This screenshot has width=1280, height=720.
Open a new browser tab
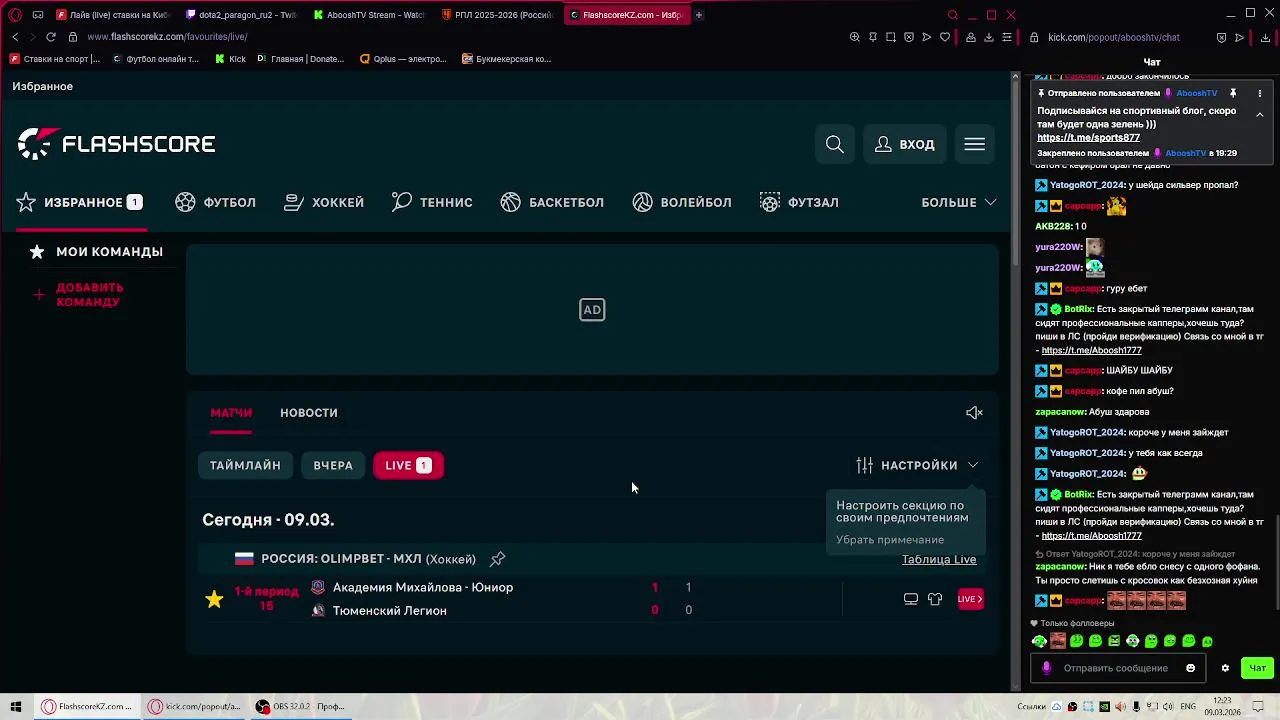coord(698,15)
